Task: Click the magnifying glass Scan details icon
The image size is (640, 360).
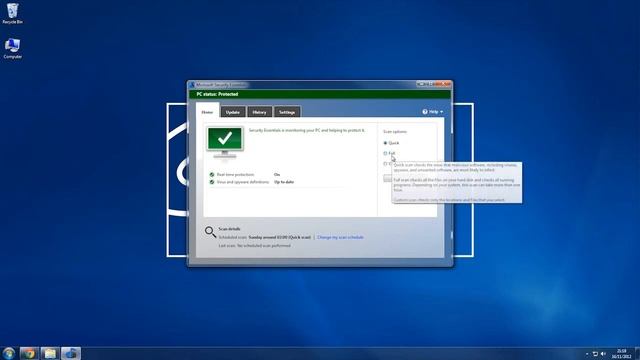Action: (x=210, y=232)
